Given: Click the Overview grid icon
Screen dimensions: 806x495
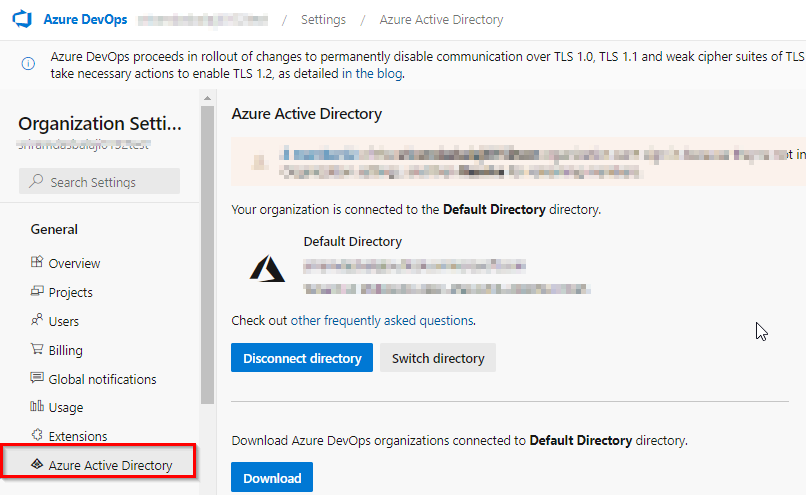Looking at the screenshot, I should pyautogui.click(x=37, y=262).
